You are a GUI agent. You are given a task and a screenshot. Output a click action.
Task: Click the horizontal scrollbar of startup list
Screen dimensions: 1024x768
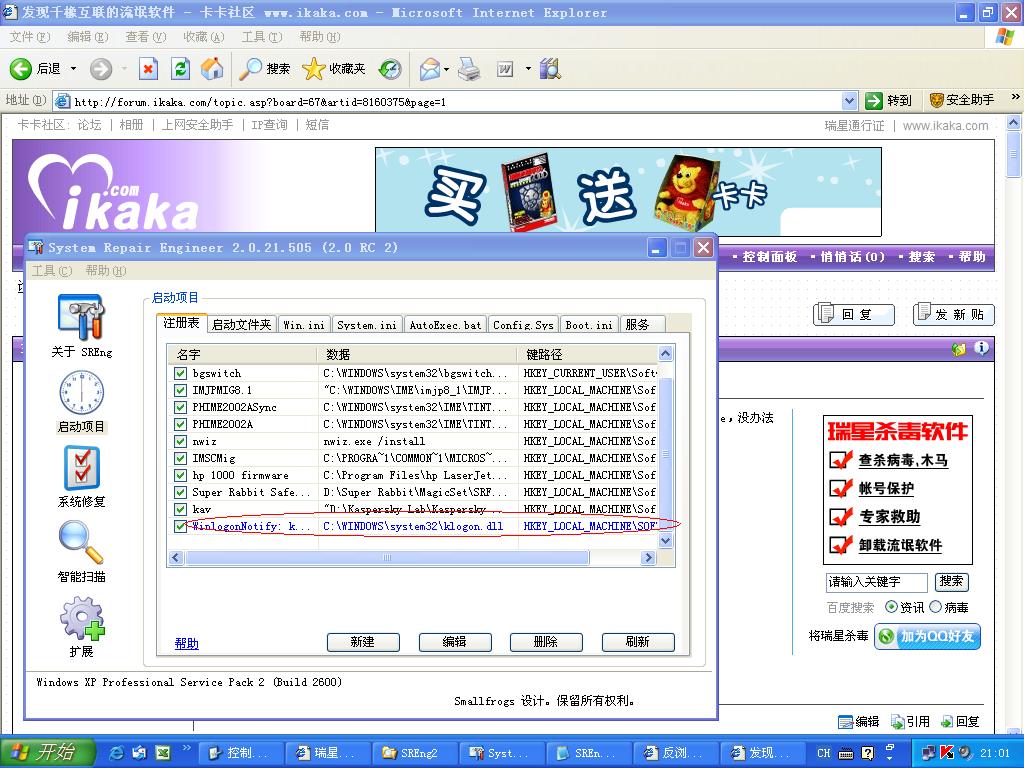click(387, 558)
